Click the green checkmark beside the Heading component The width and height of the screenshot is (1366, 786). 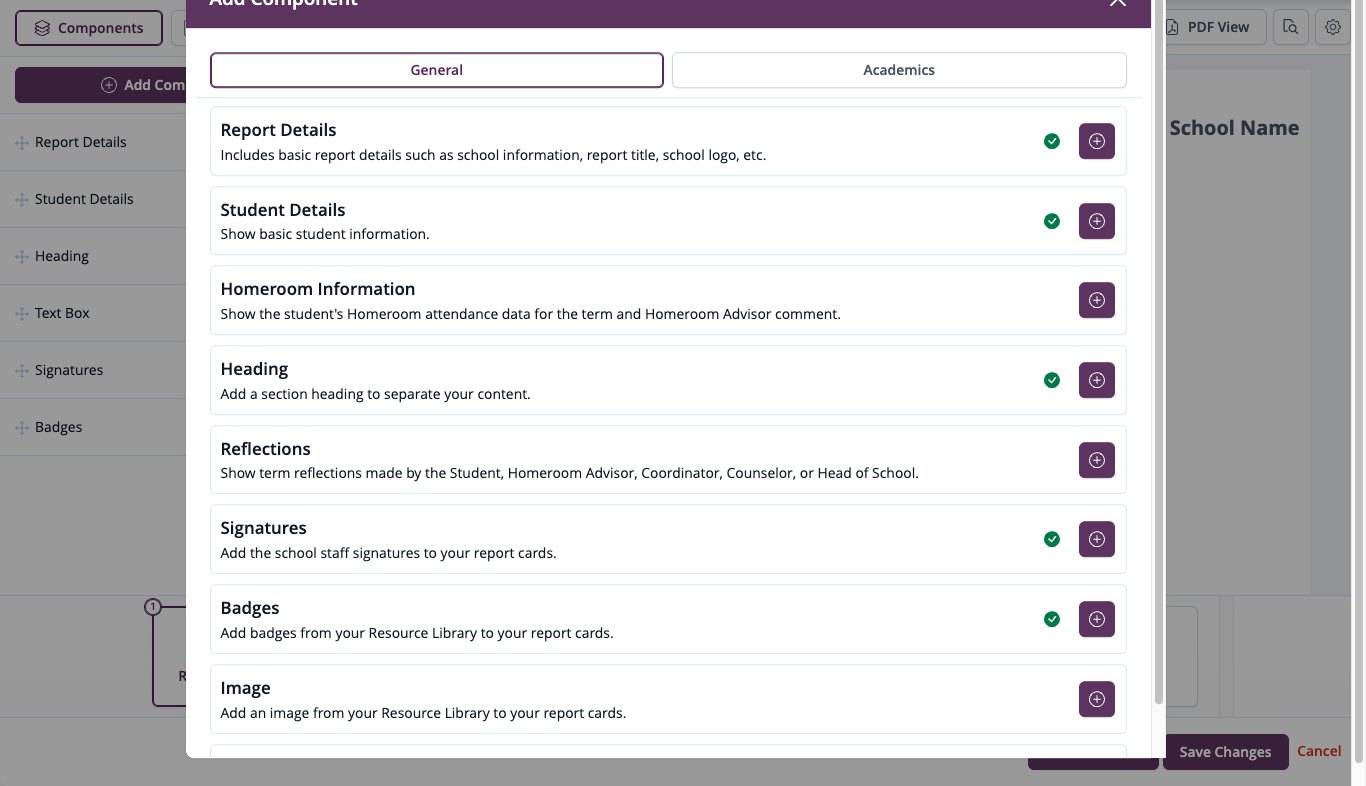click(1052, 380)
